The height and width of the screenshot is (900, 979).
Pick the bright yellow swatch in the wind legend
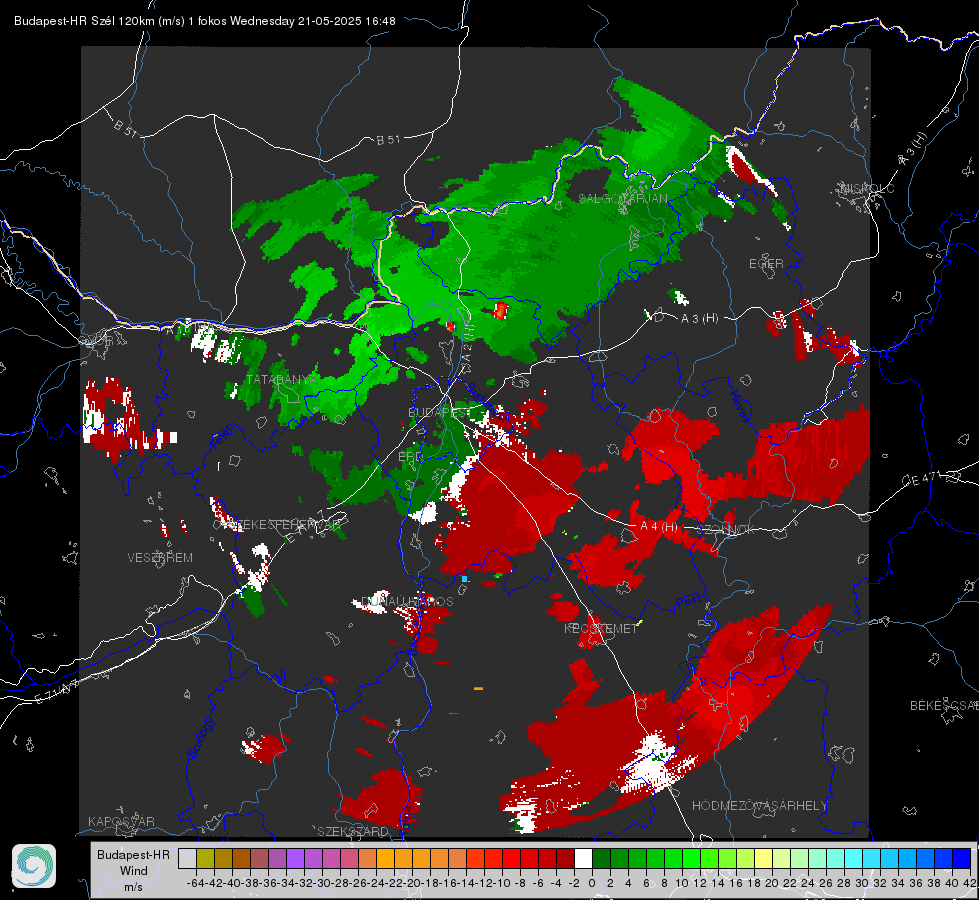coord(763,859)
